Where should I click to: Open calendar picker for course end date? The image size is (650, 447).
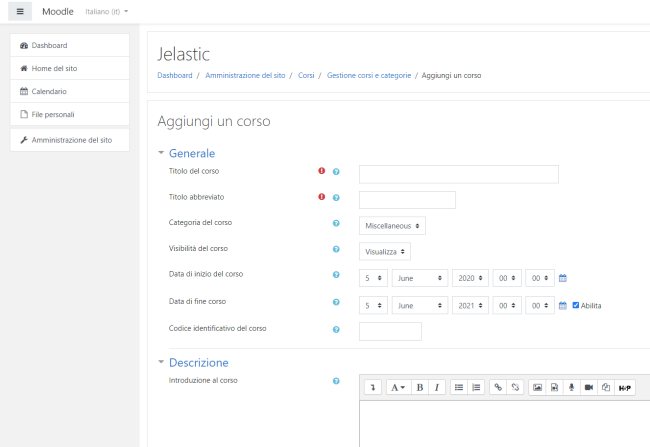pos(563,306)
